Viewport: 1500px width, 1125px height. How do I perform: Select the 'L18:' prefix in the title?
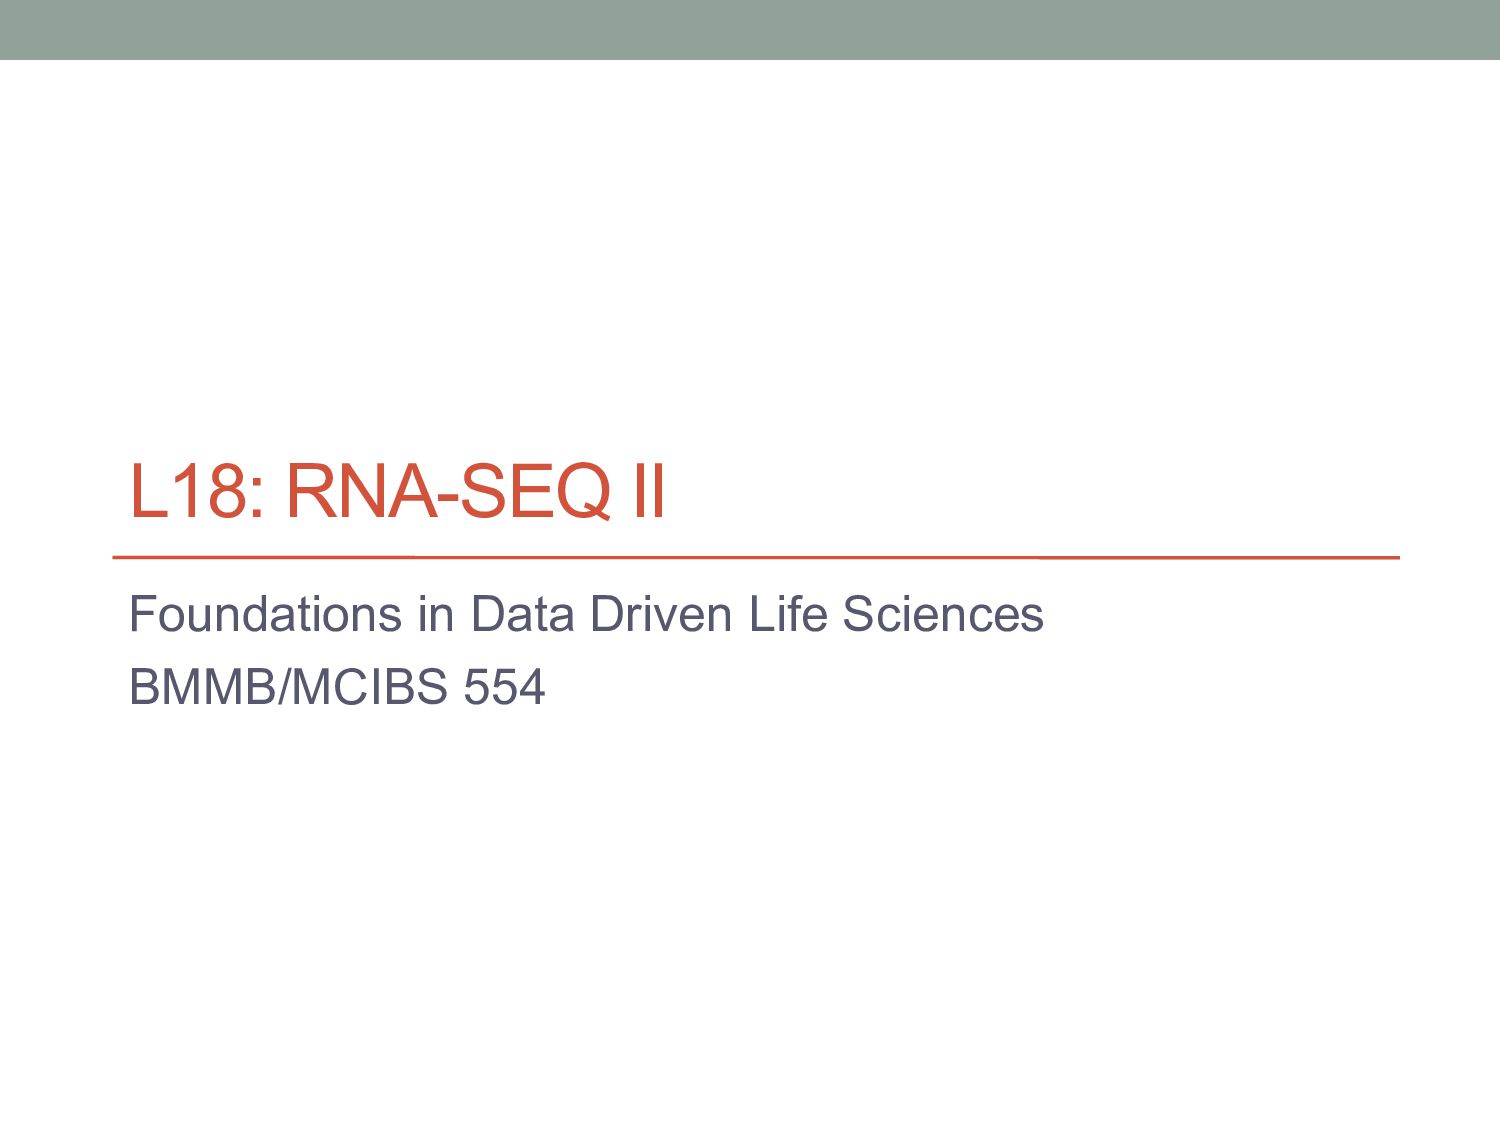[x=198, y=491]
